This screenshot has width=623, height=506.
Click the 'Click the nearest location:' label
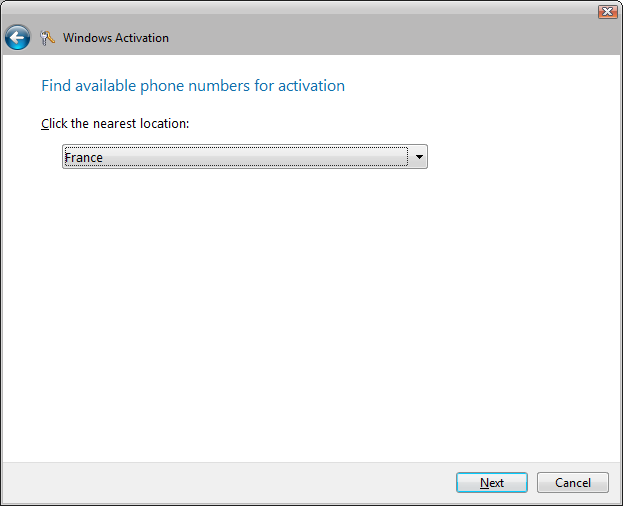[x=115, y=124]
